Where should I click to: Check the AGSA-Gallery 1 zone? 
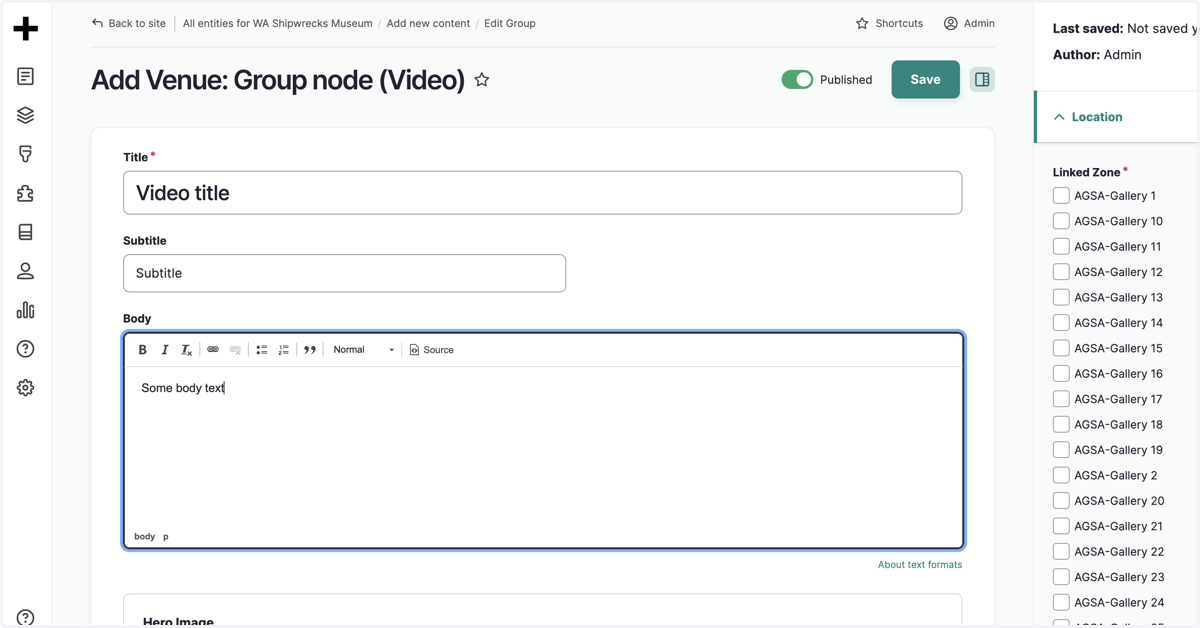[1061, 196]
